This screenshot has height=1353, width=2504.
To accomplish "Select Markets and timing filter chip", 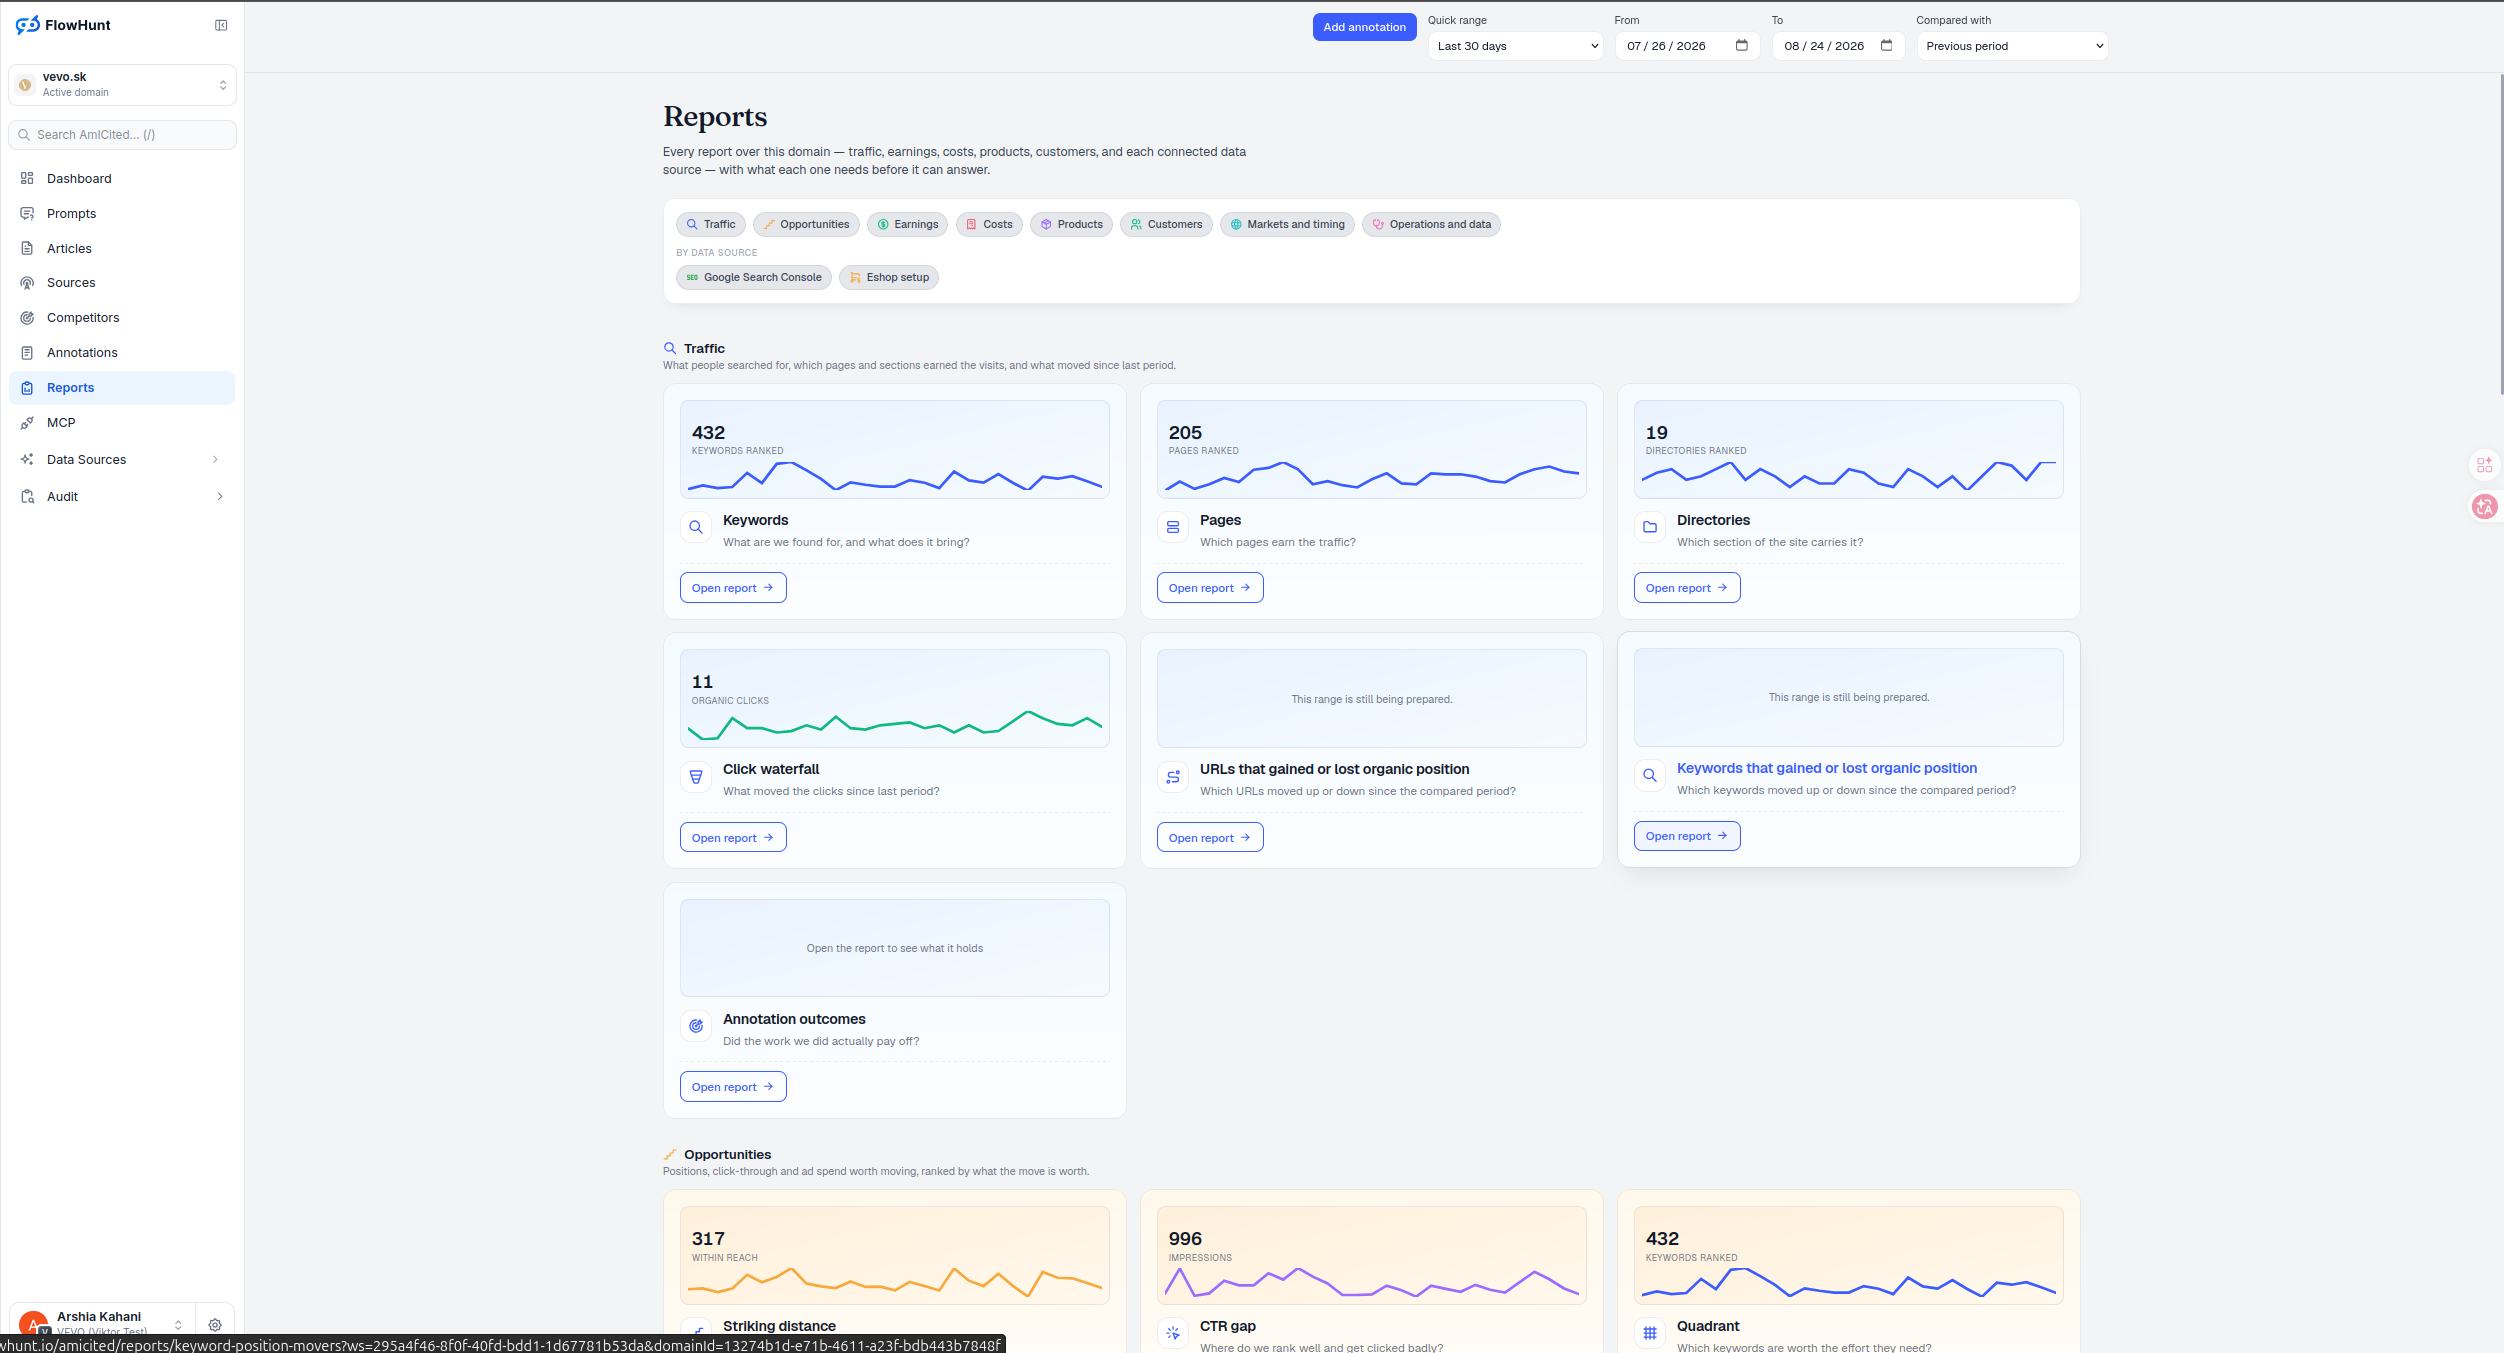I will pyautogui.click(x=1286, y=224).
